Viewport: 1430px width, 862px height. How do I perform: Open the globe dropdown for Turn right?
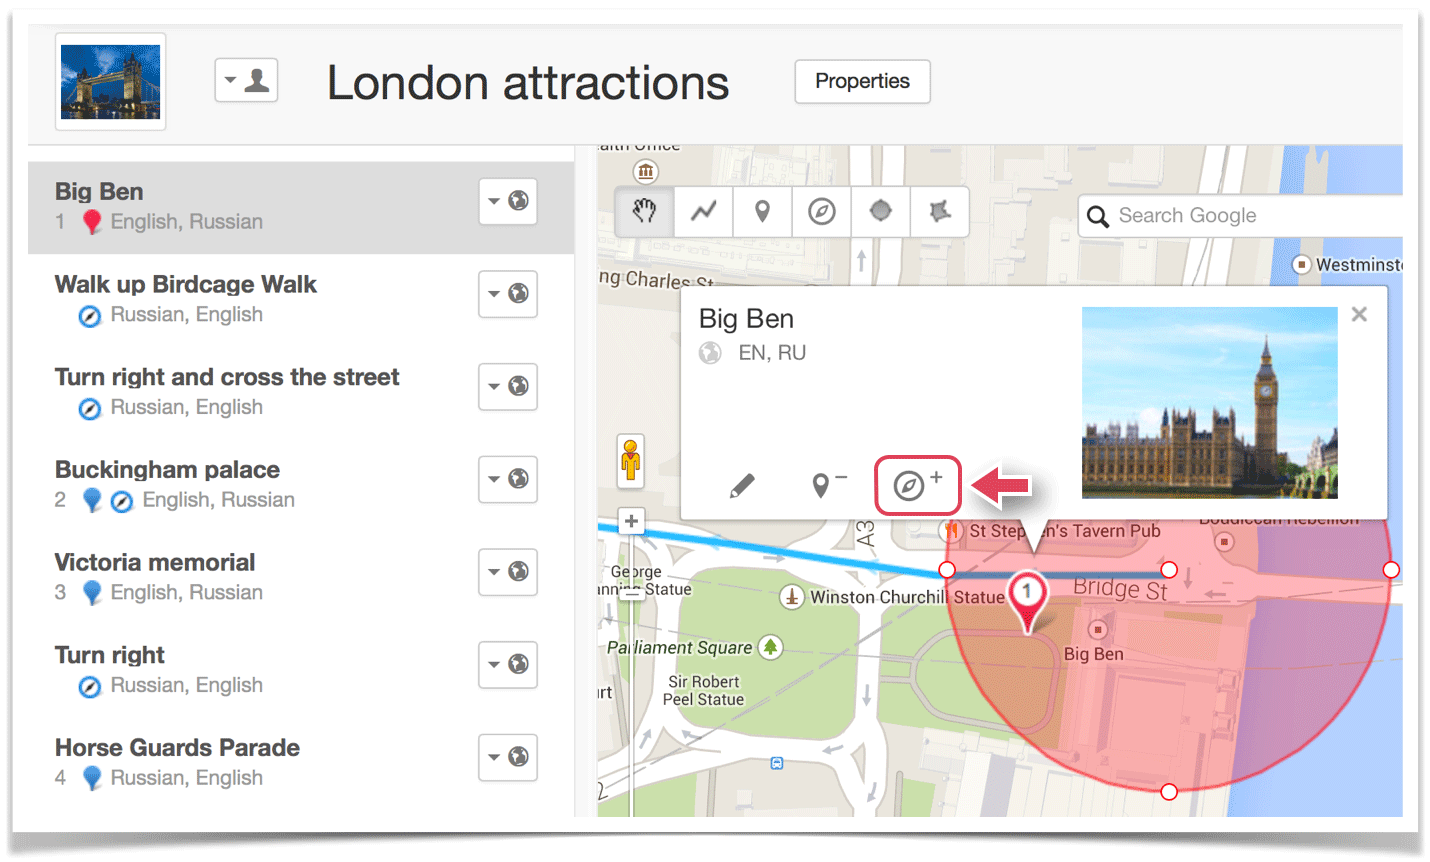[x=508, y=664]
